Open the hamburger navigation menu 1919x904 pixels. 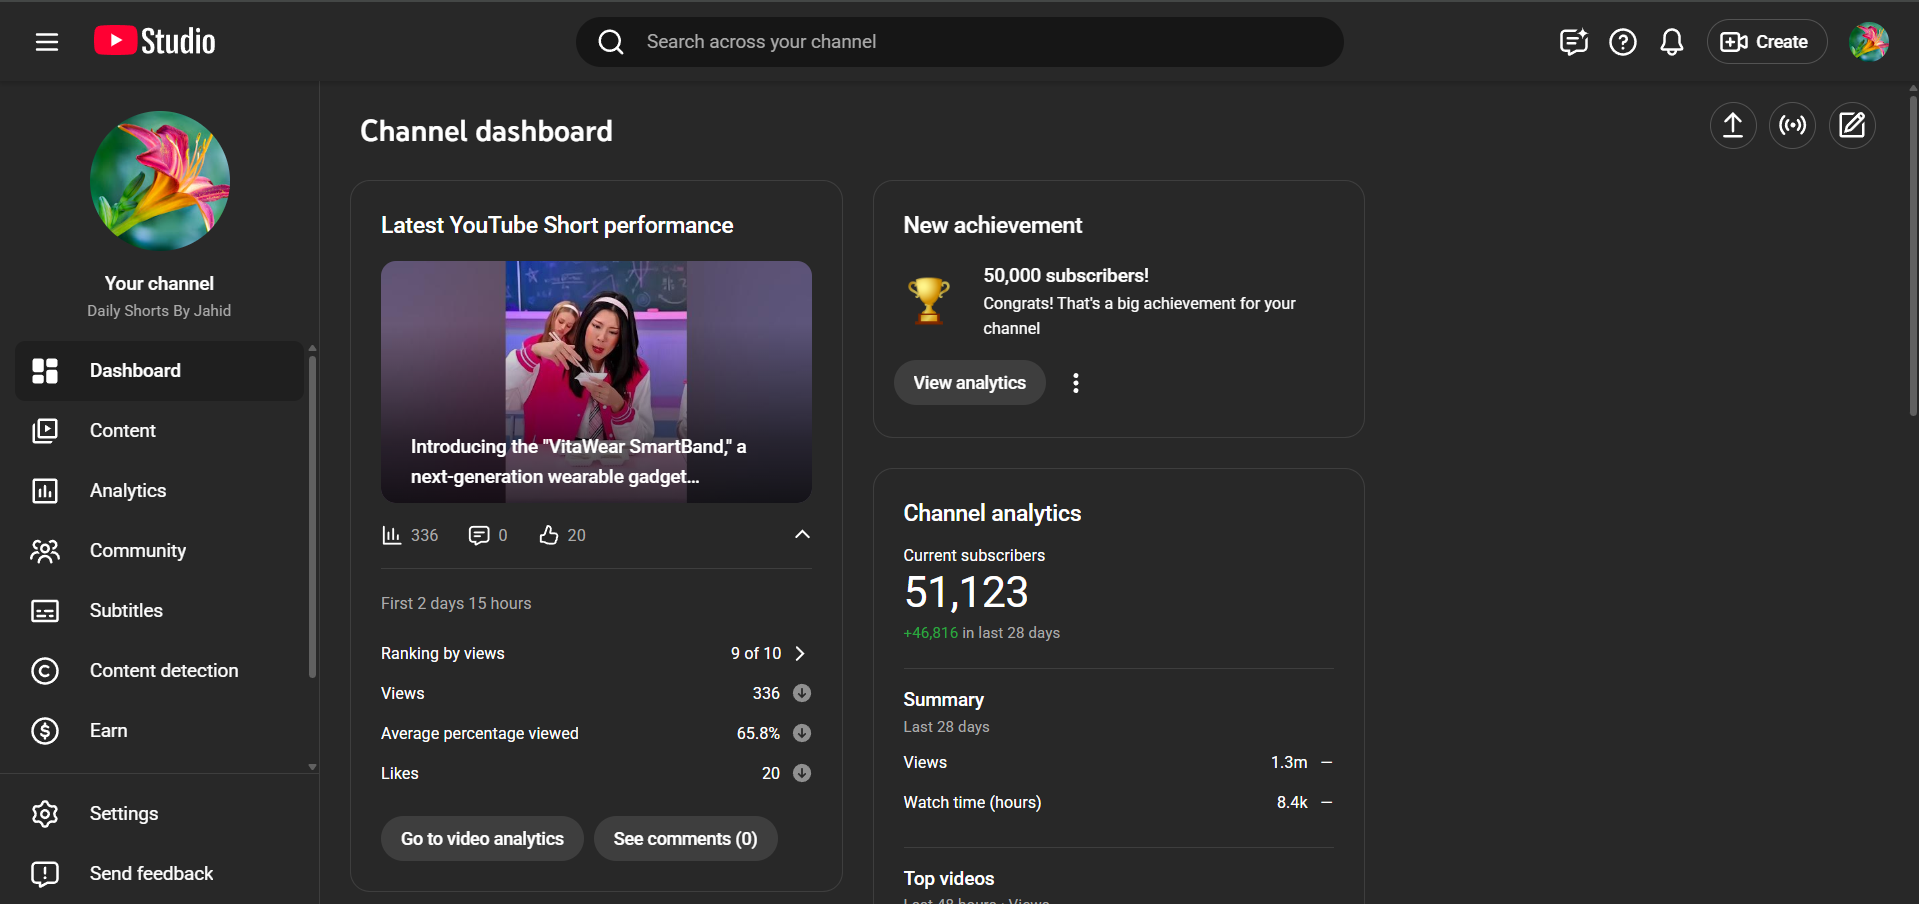pos(46,42)
